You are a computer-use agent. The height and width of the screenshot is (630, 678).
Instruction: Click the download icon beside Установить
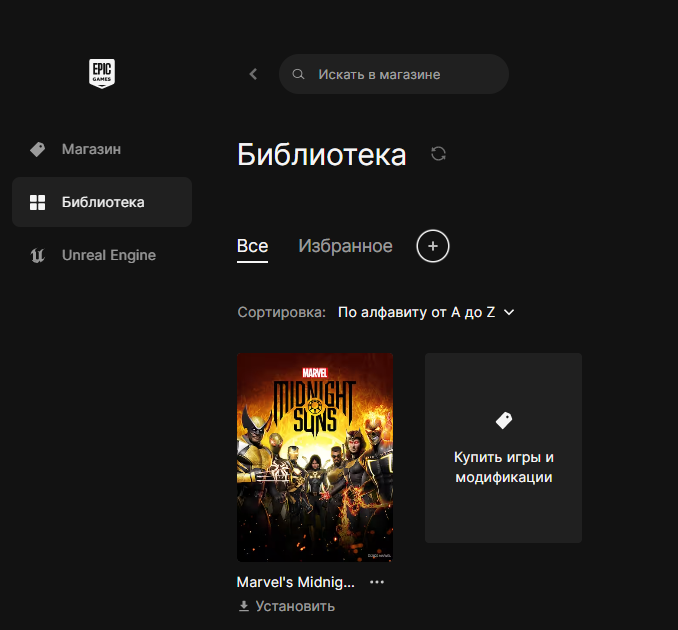[243, 606]
